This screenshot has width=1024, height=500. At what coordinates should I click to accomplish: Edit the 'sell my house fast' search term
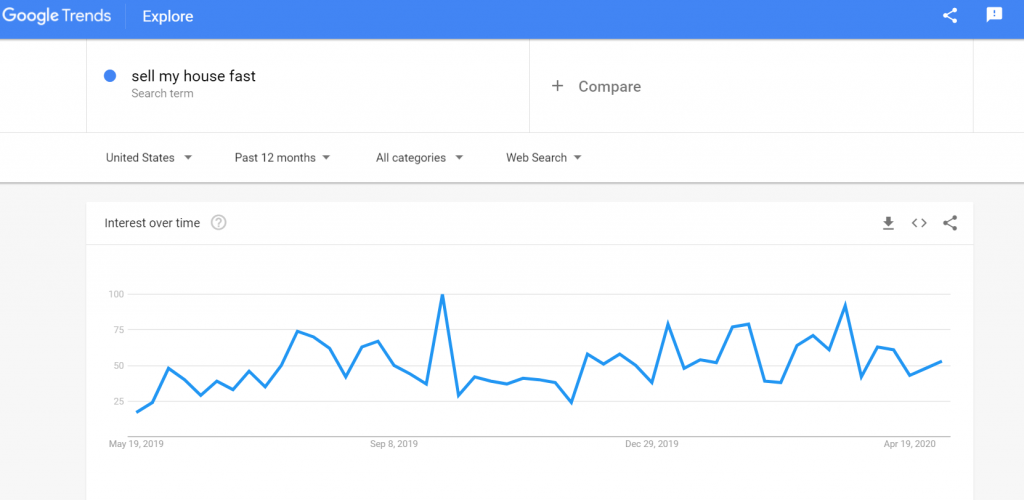tap(193, 76)
